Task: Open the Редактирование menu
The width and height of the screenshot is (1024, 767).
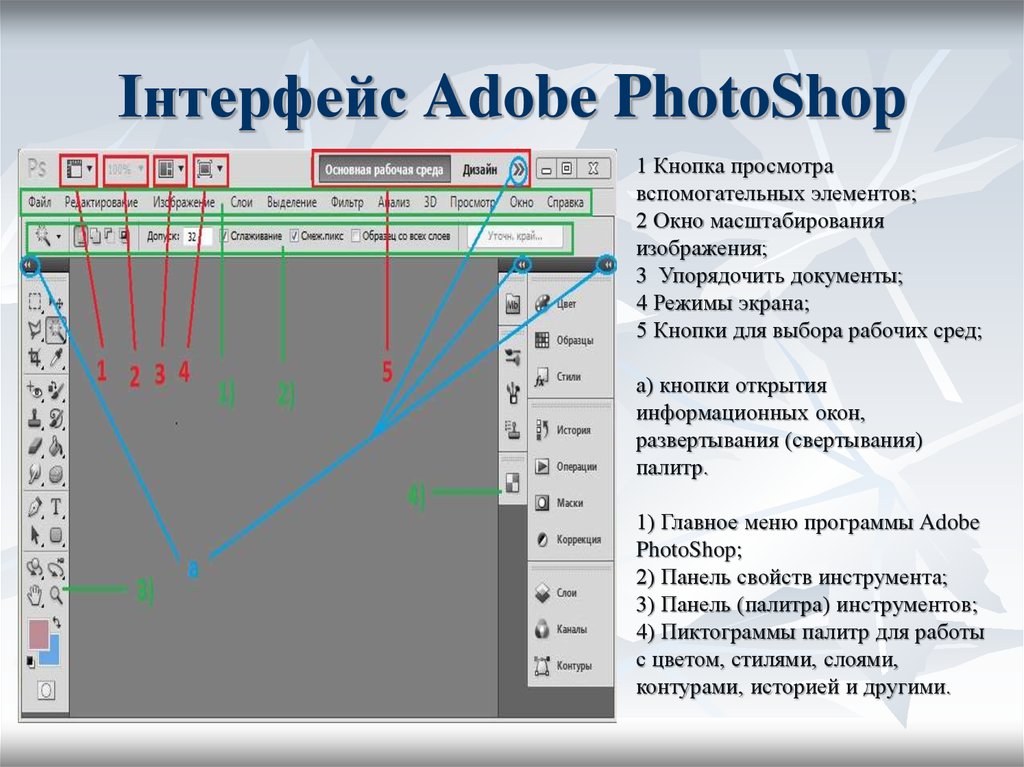Action: [101, 203]
